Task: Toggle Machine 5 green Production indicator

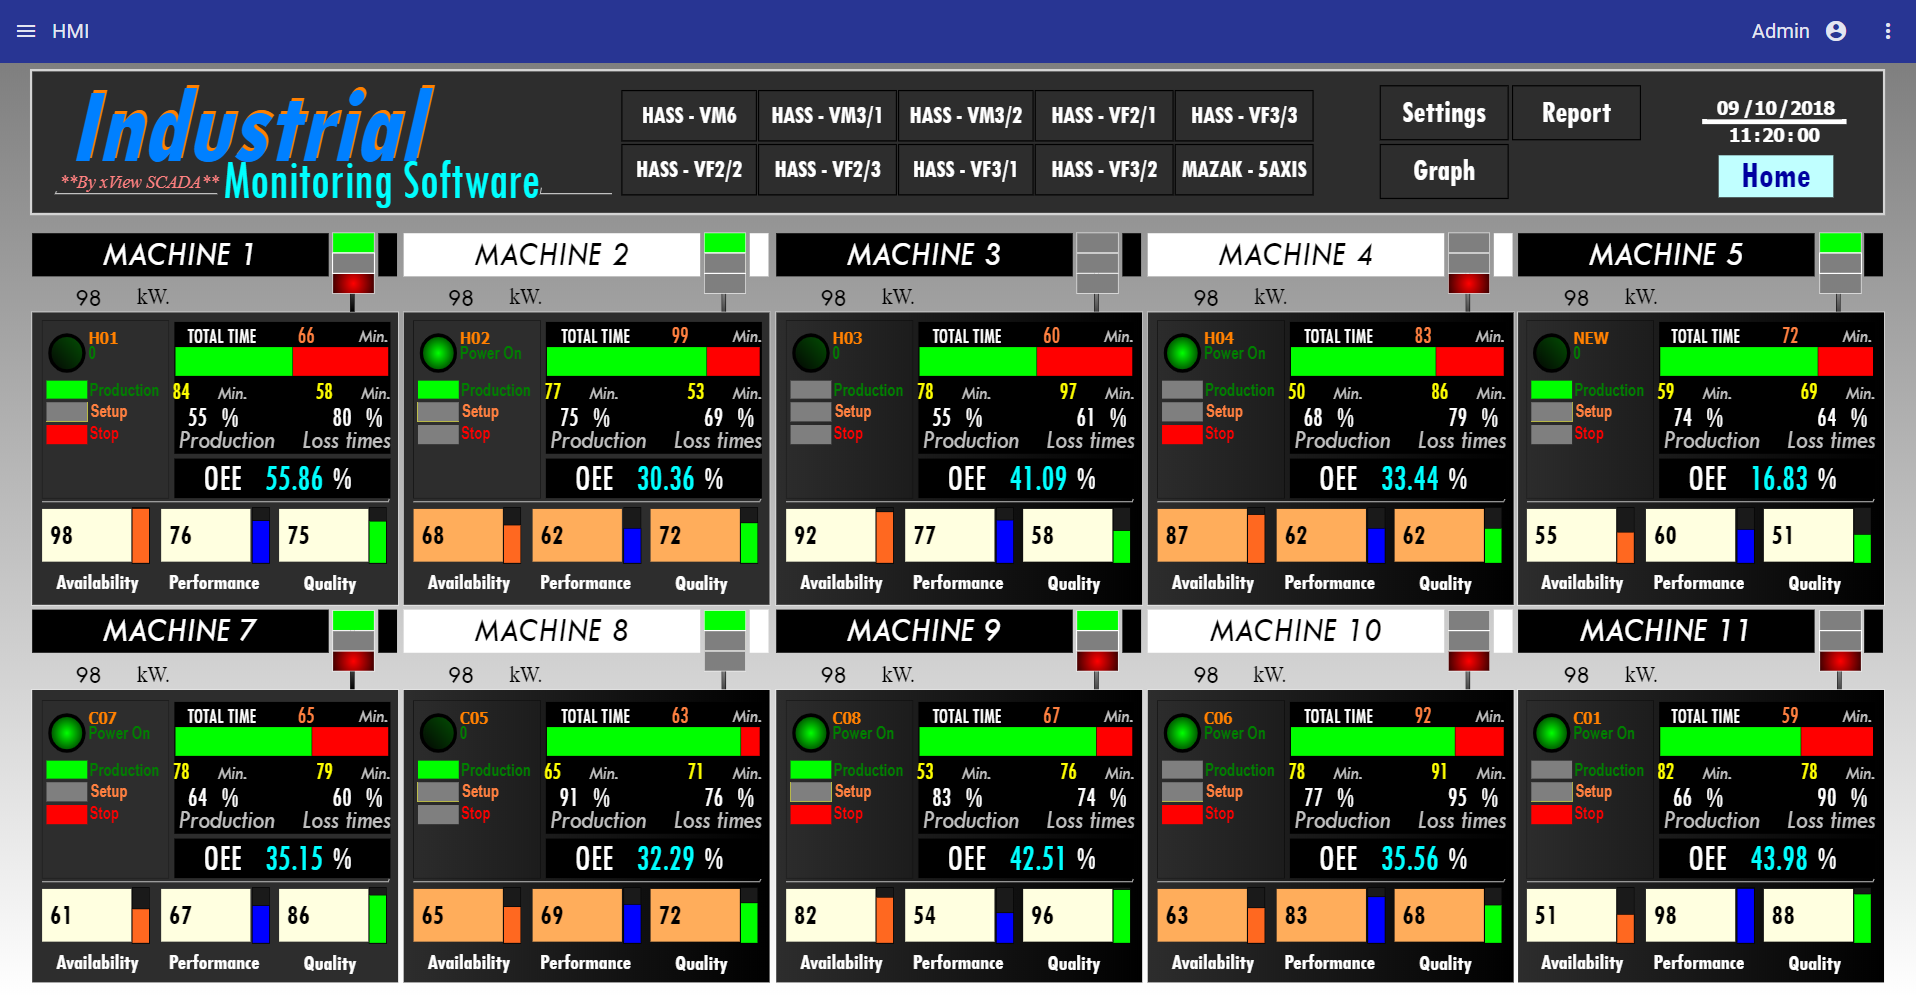Action: [x=1551, y=390]
